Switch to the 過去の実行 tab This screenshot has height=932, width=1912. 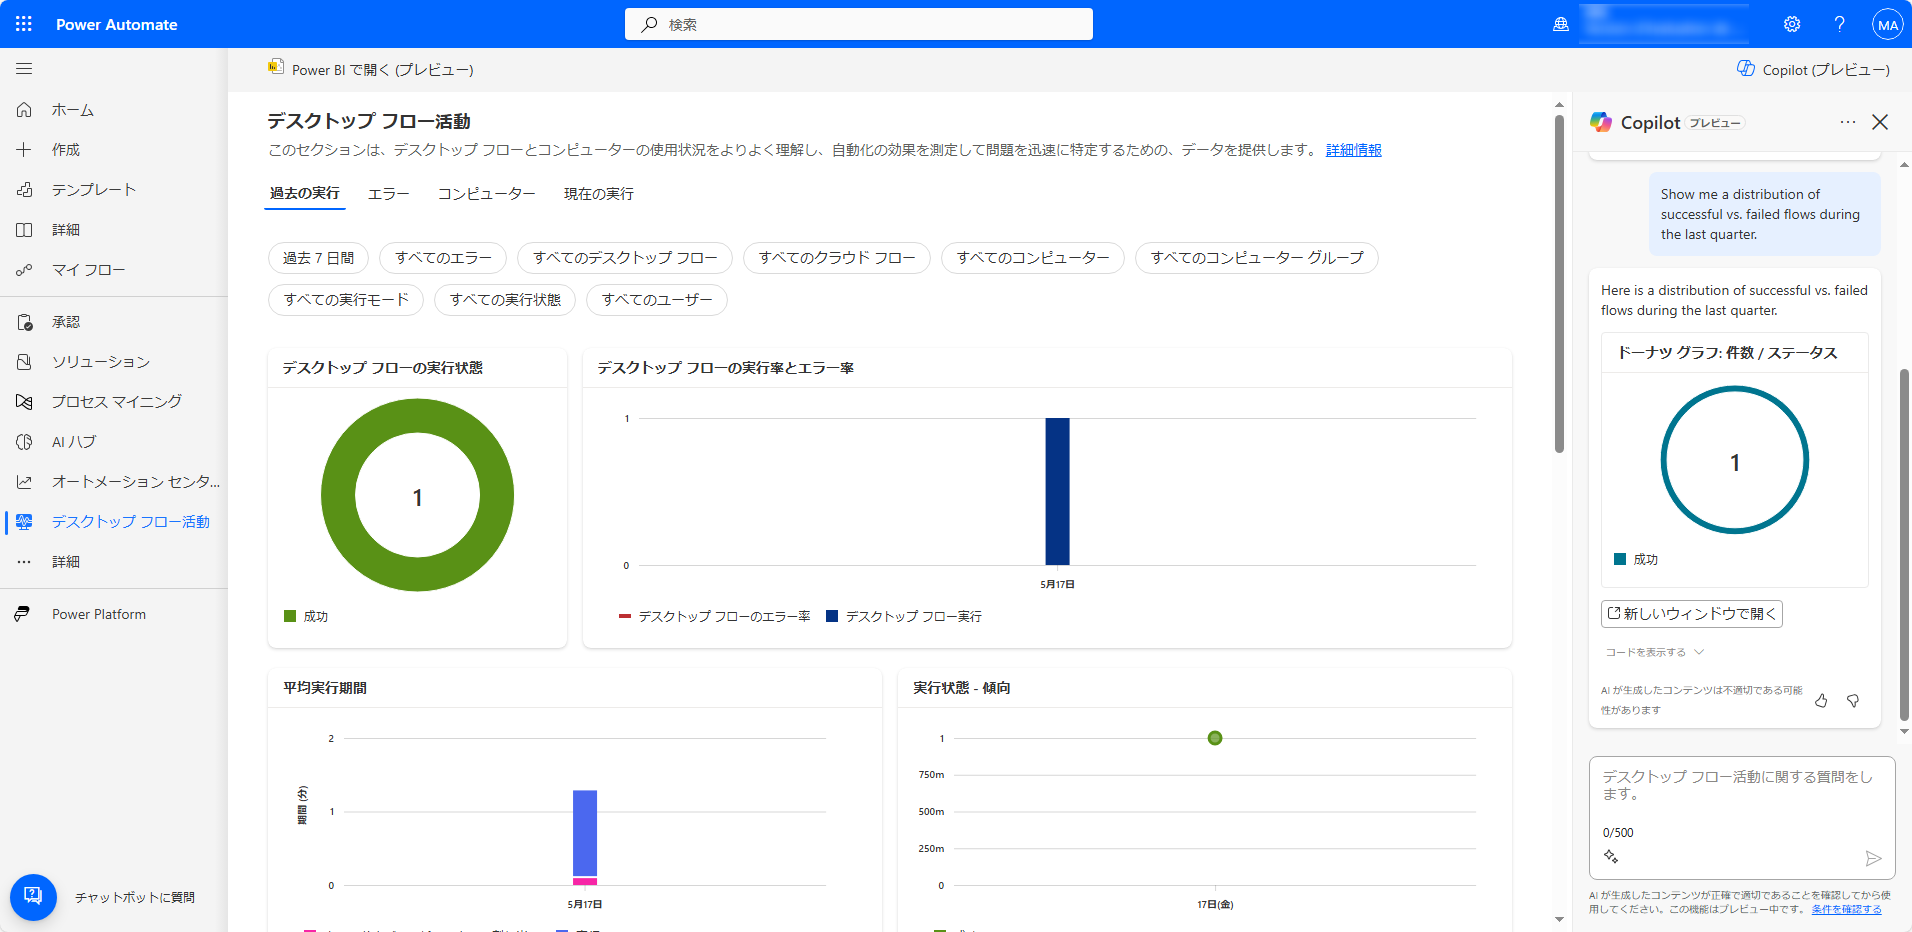coord(305,193)
